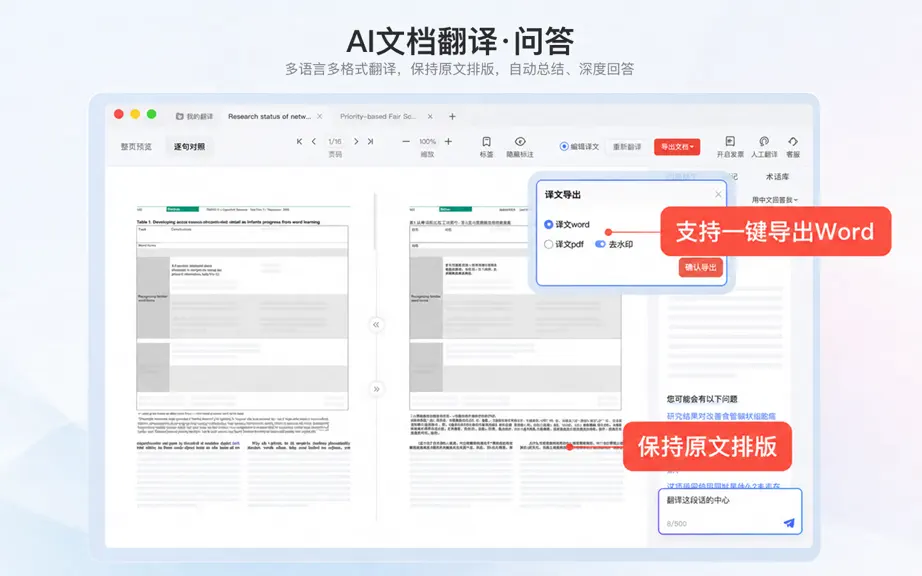
Task: Click the 确认导出 button
Action: [x=700, y=267]
